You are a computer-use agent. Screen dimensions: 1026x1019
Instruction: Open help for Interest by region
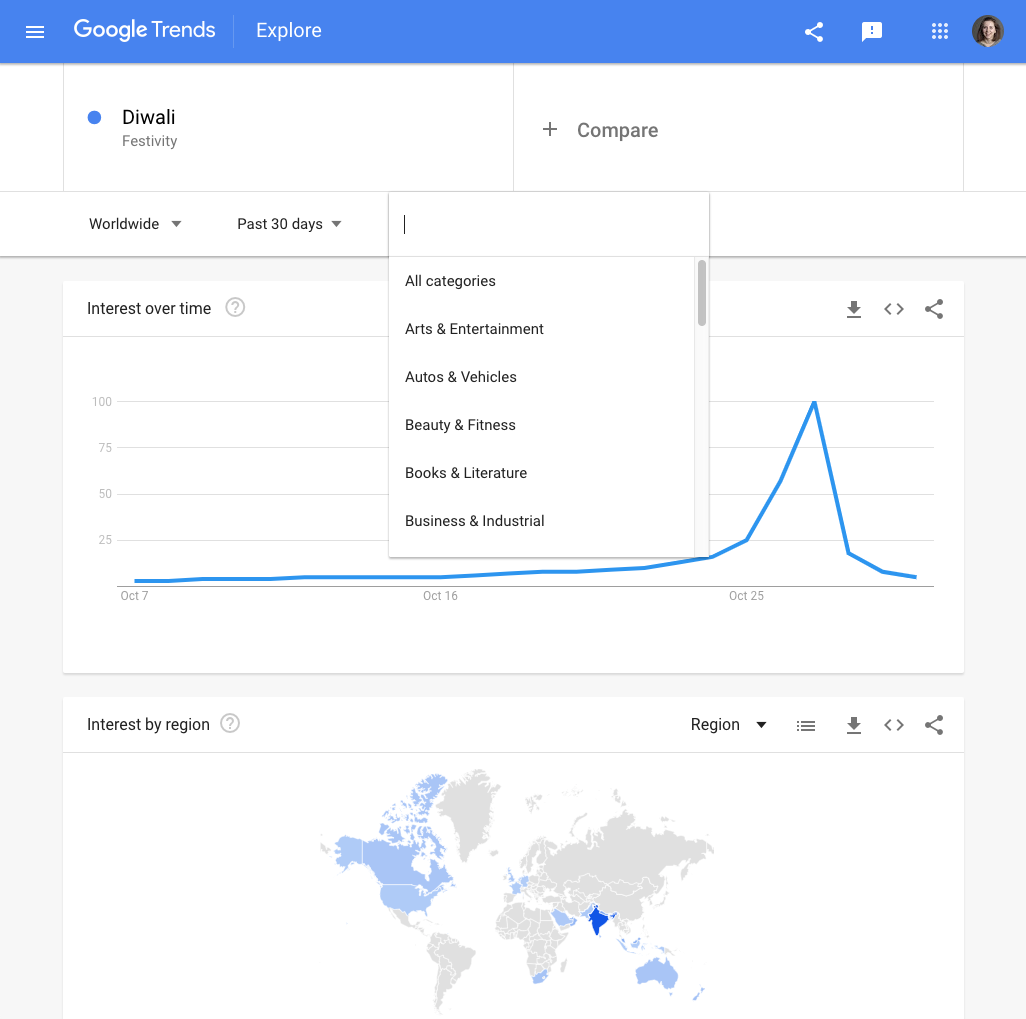click(230, 723)
